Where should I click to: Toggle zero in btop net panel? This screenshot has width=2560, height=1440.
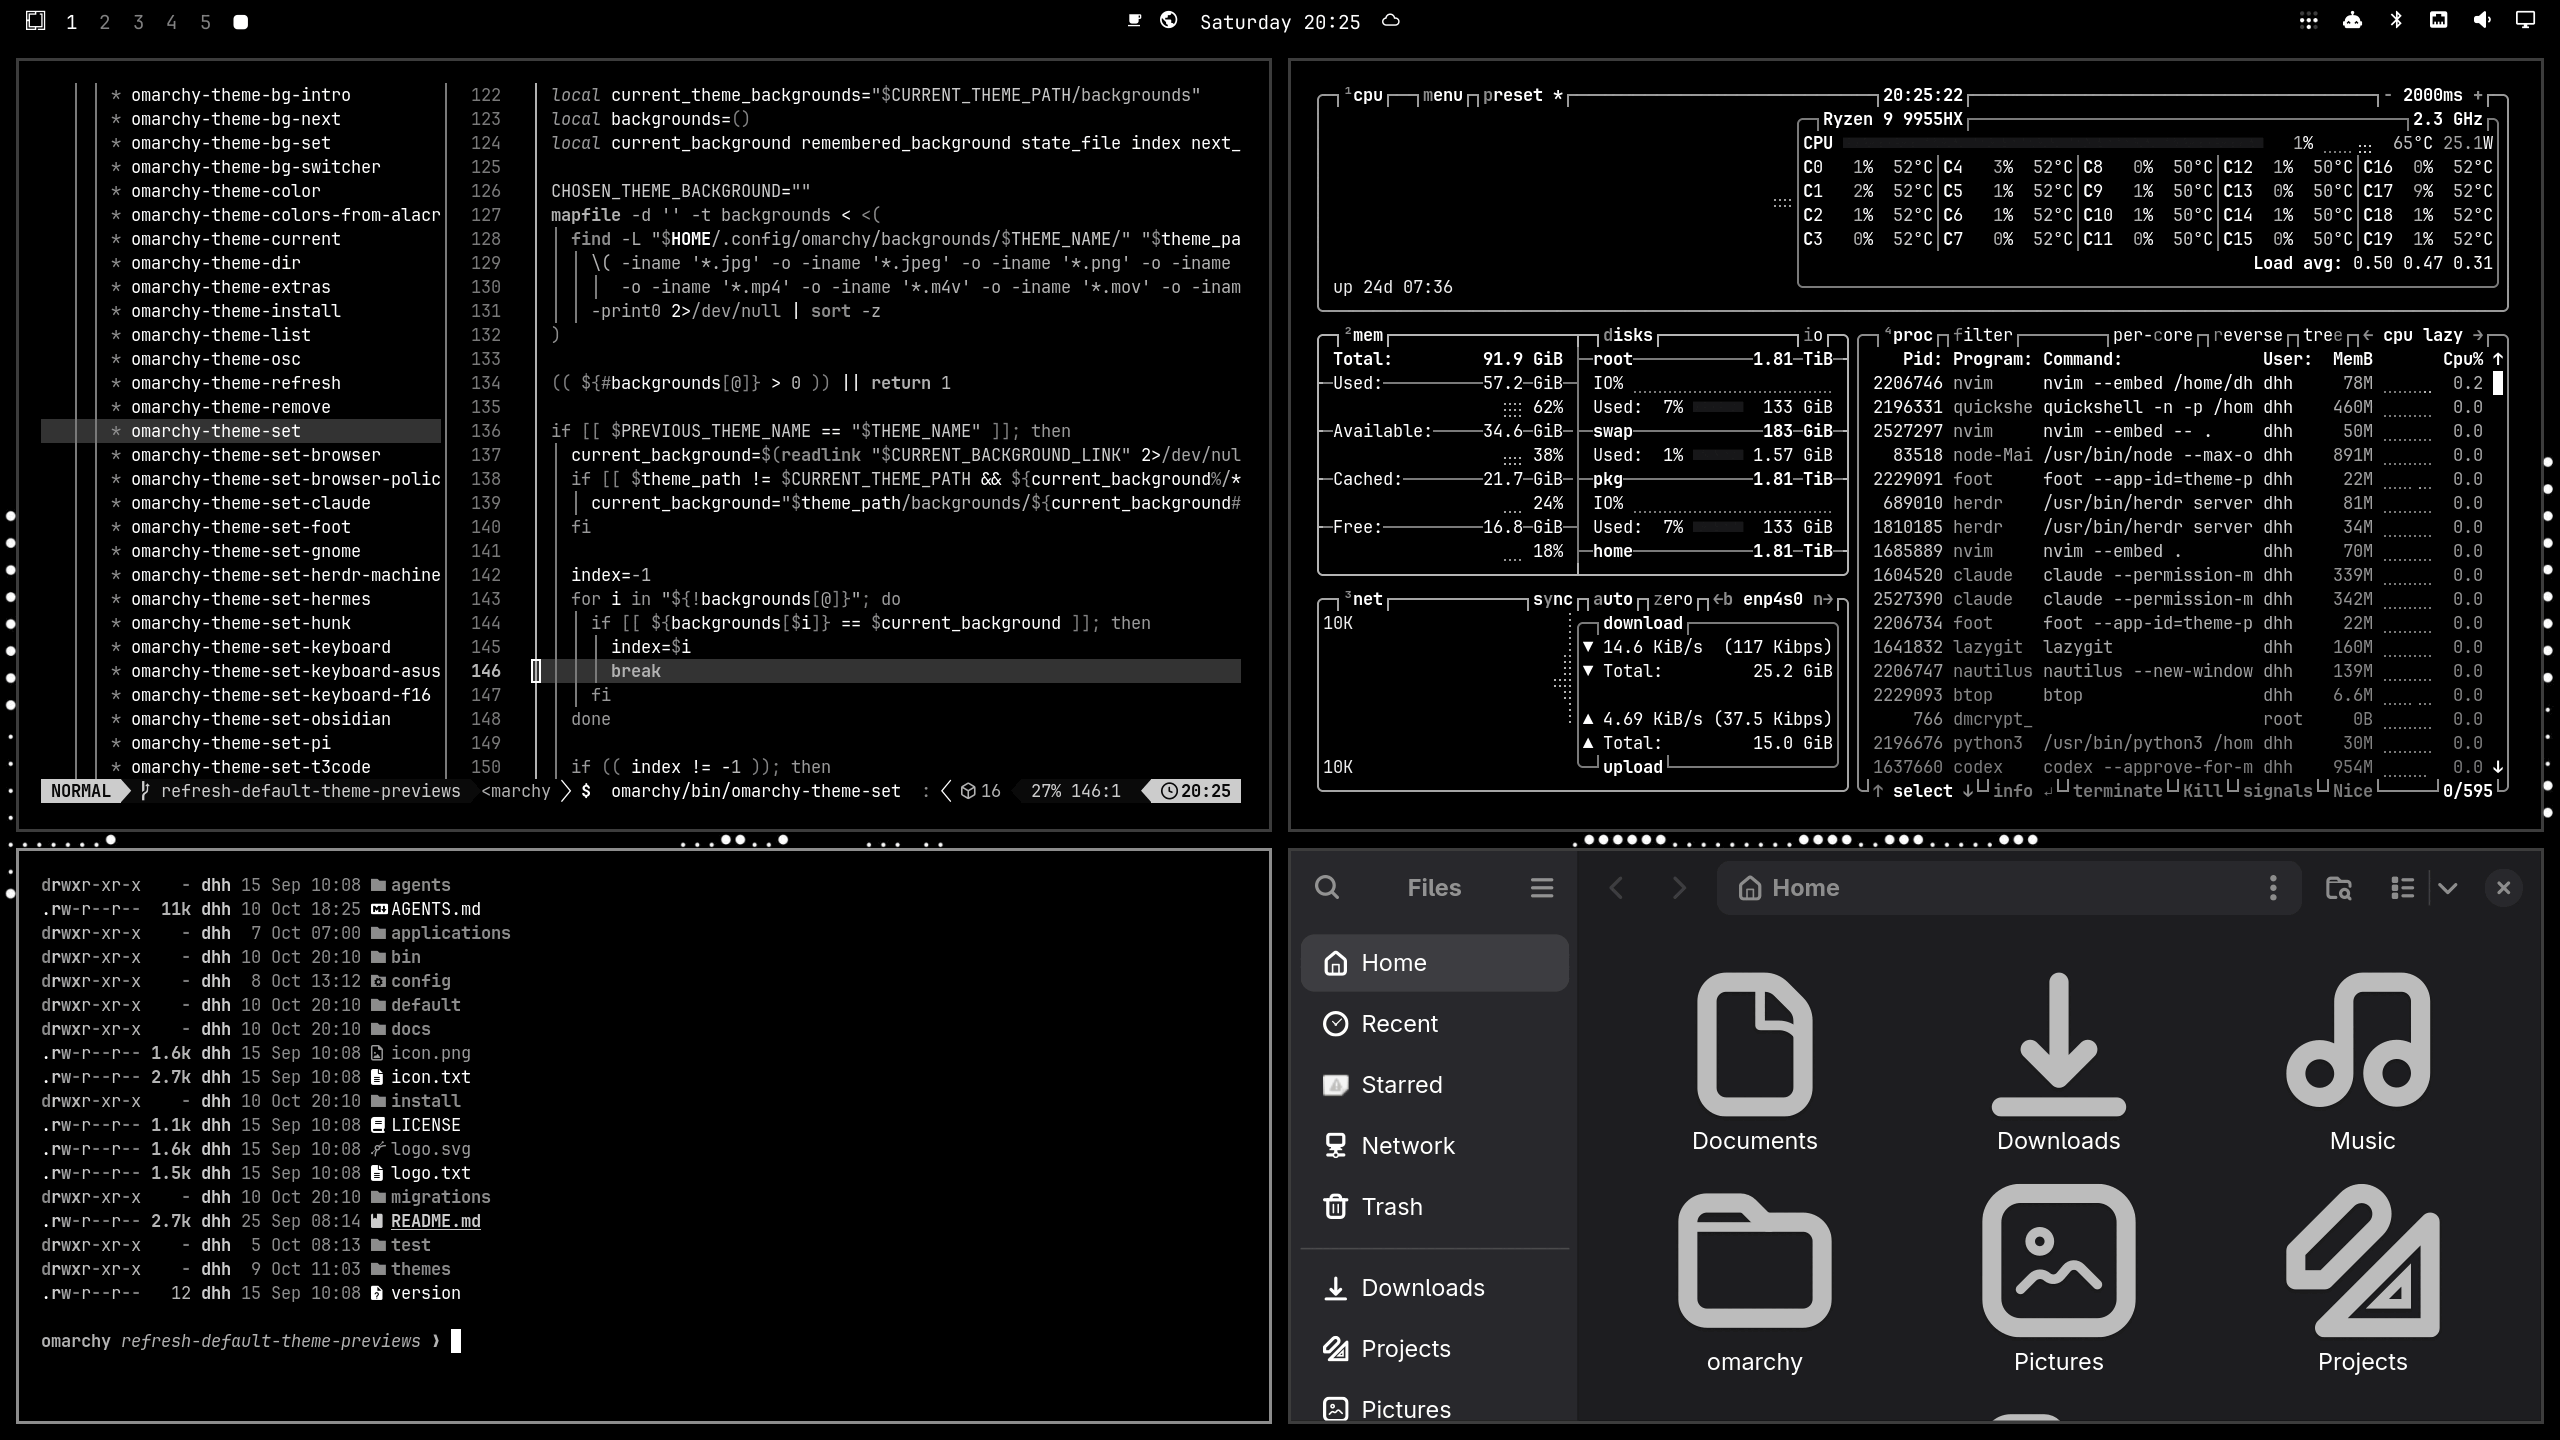1673,599
